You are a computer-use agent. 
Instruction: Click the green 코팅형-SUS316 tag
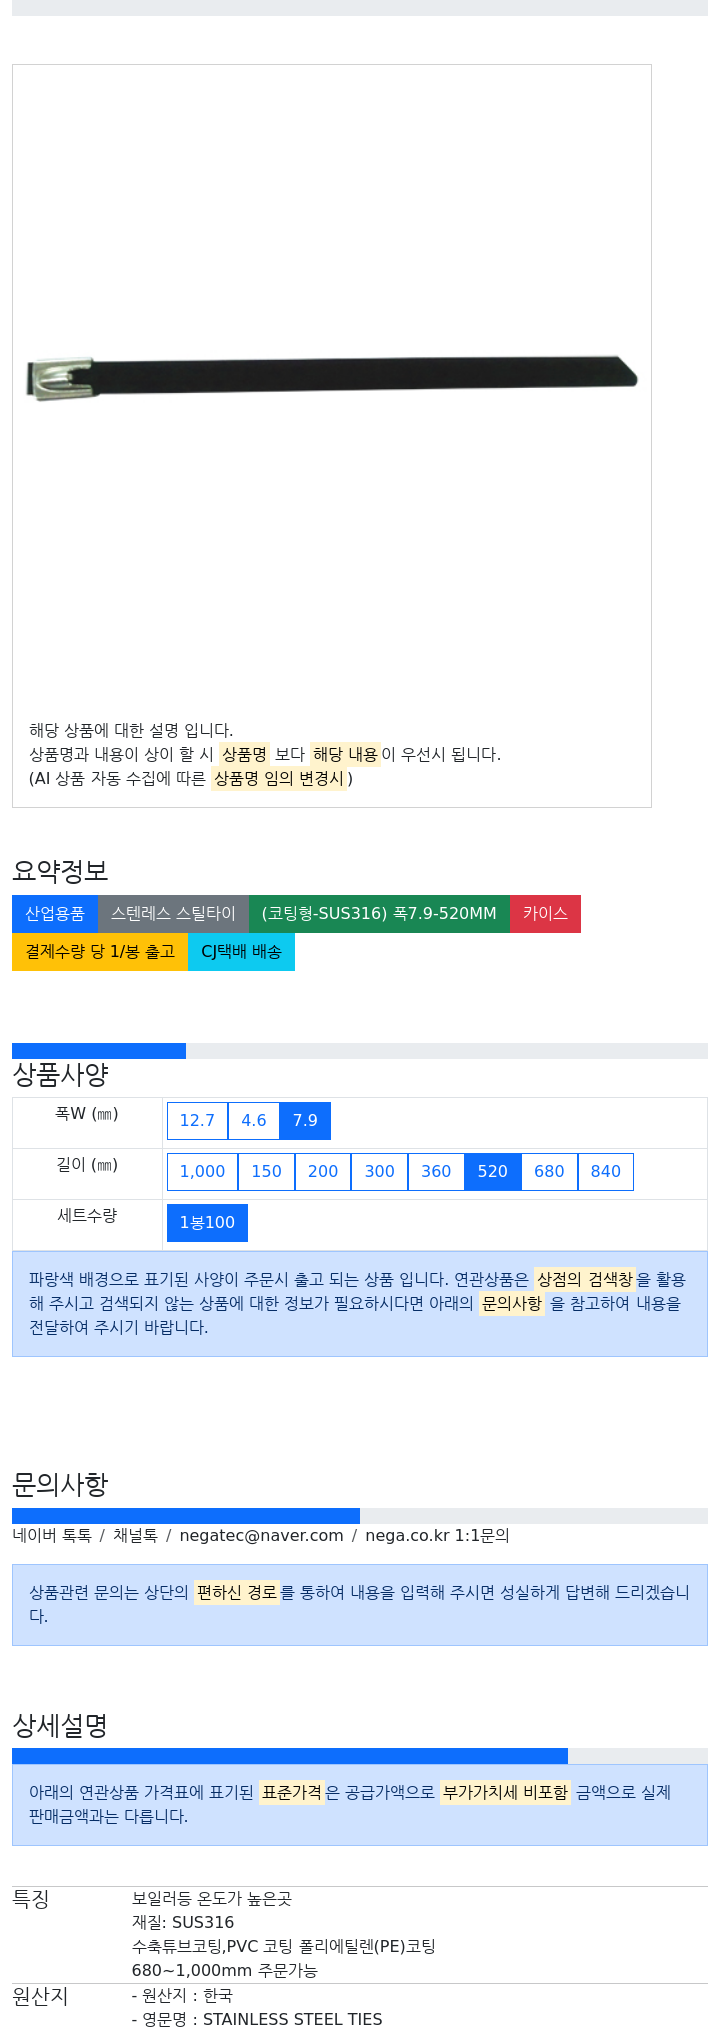(x=379, y=913)
